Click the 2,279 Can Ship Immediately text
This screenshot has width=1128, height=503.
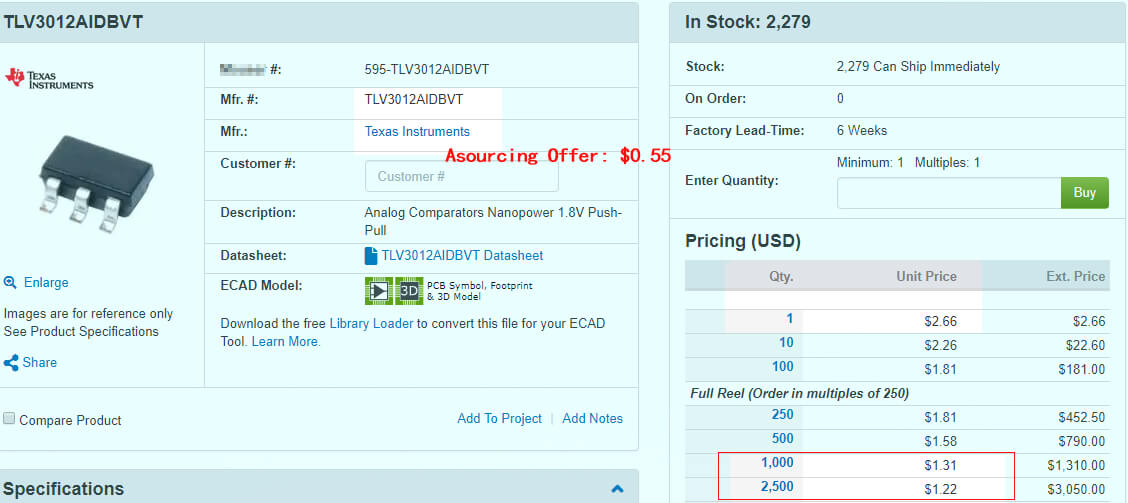(x=919, y=67)
